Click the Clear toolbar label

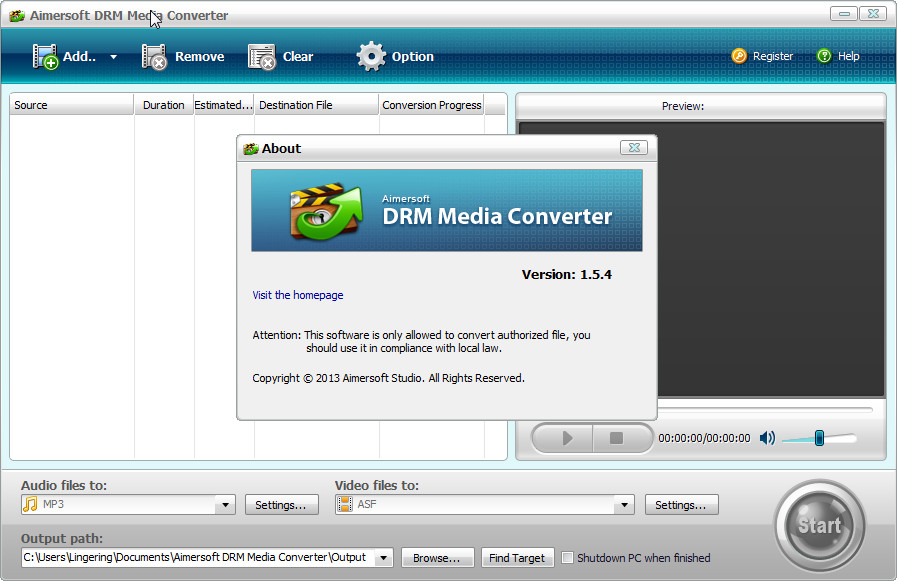point(298,57)
